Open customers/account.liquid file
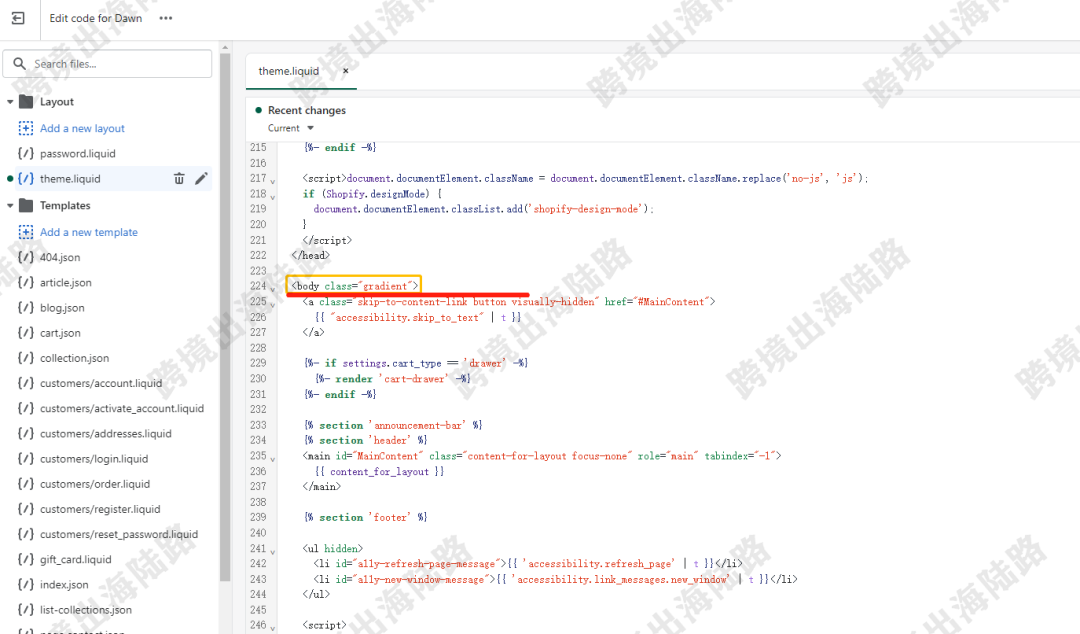Screen dimensions: 1080x634 coord(101,383)
